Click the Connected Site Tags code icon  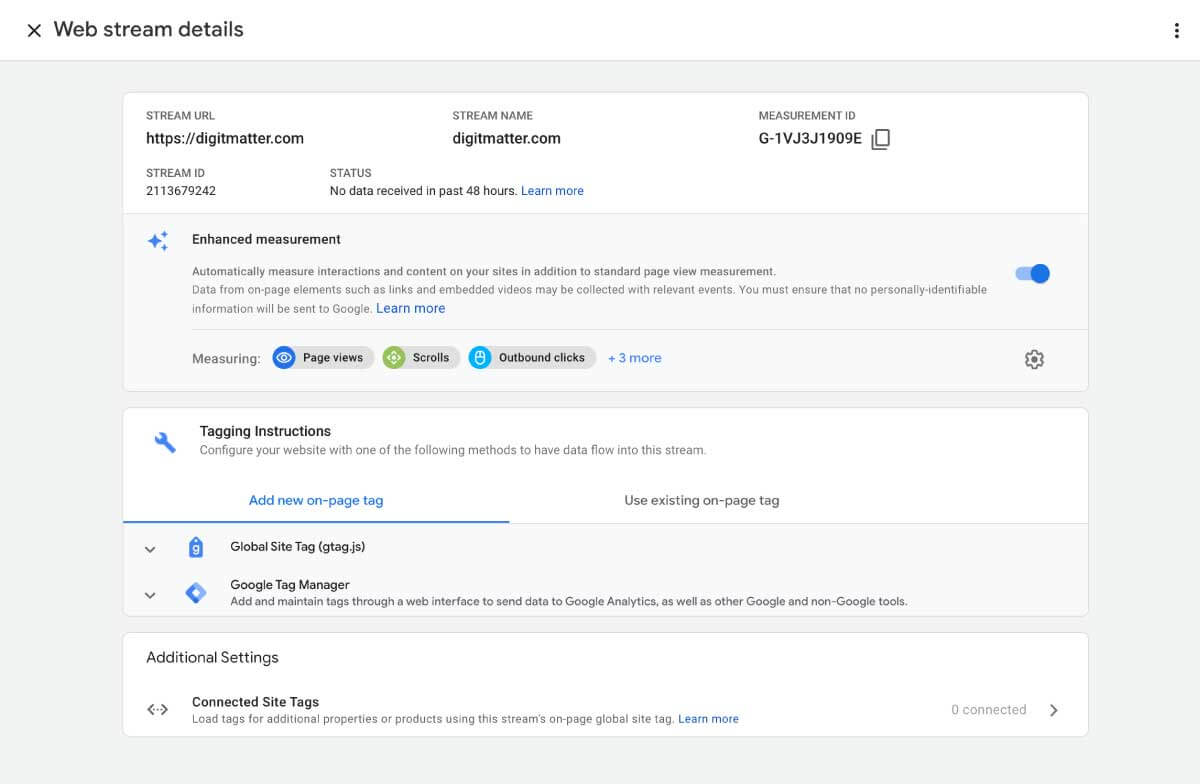point(157,709)
